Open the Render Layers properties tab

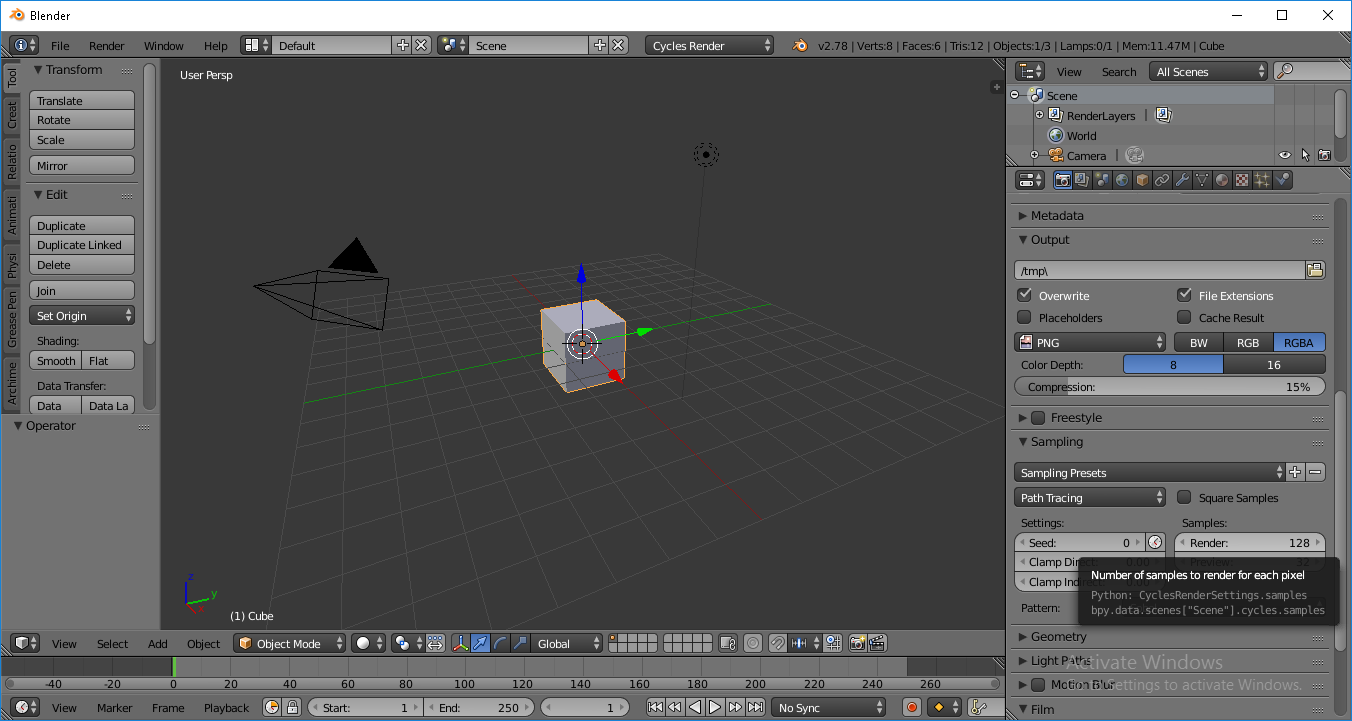(1082, 180)
